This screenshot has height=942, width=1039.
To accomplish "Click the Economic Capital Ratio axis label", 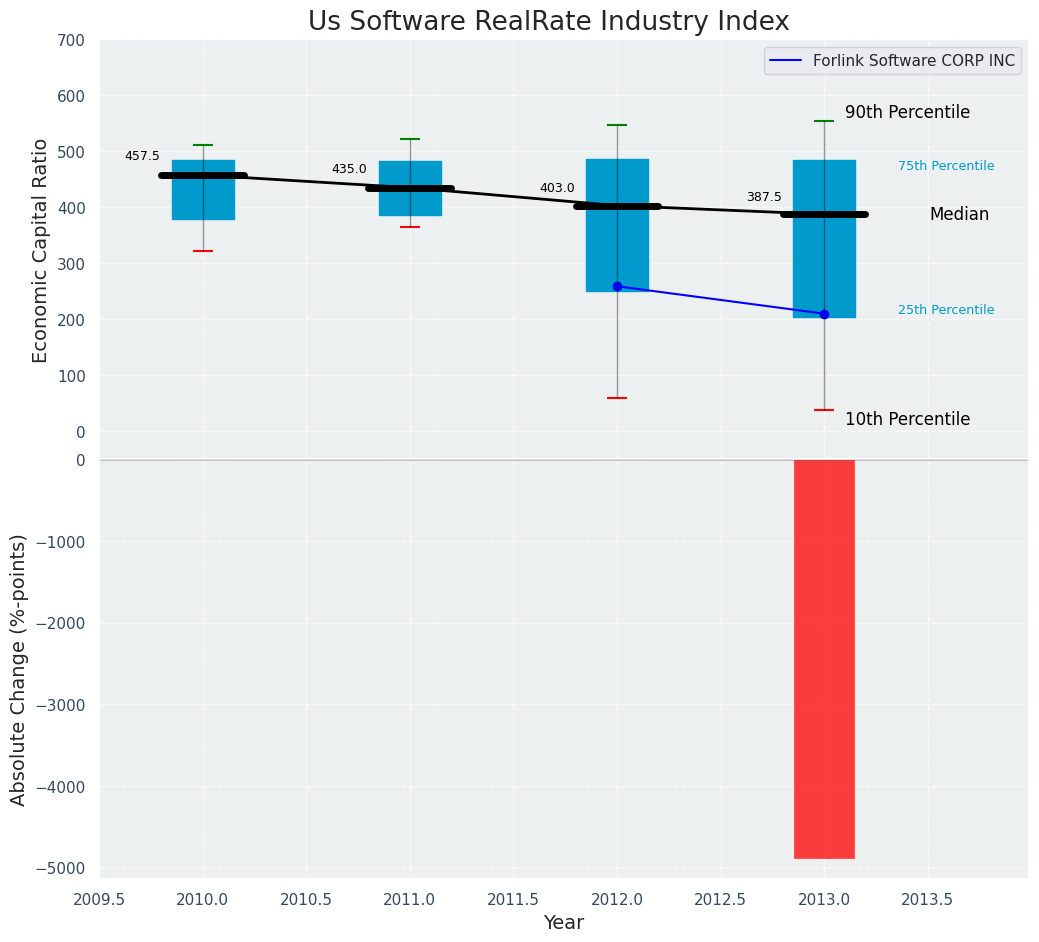I will pyautogui.click(x=40, y=251).
